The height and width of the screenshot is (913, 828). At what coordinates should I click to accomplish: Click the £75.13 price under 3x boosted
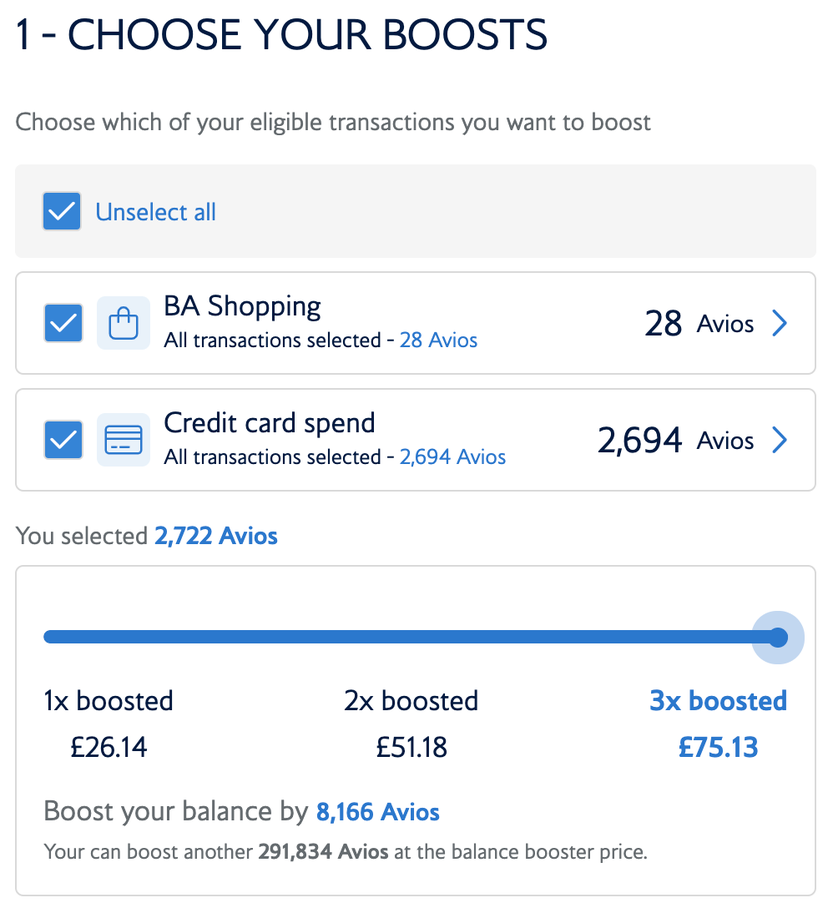(718, 746)
